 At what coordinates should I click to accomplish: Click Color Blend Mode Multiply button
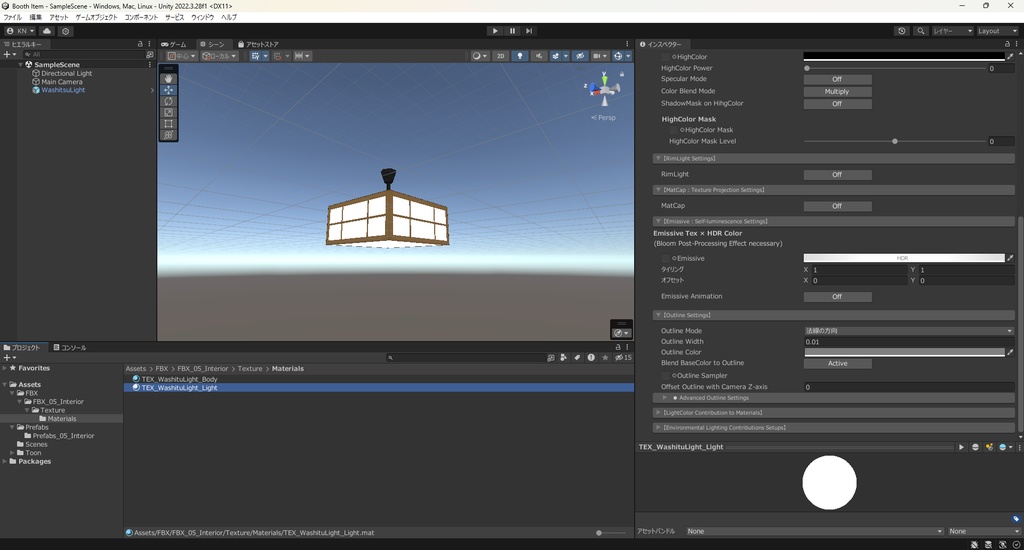point(837,92)
